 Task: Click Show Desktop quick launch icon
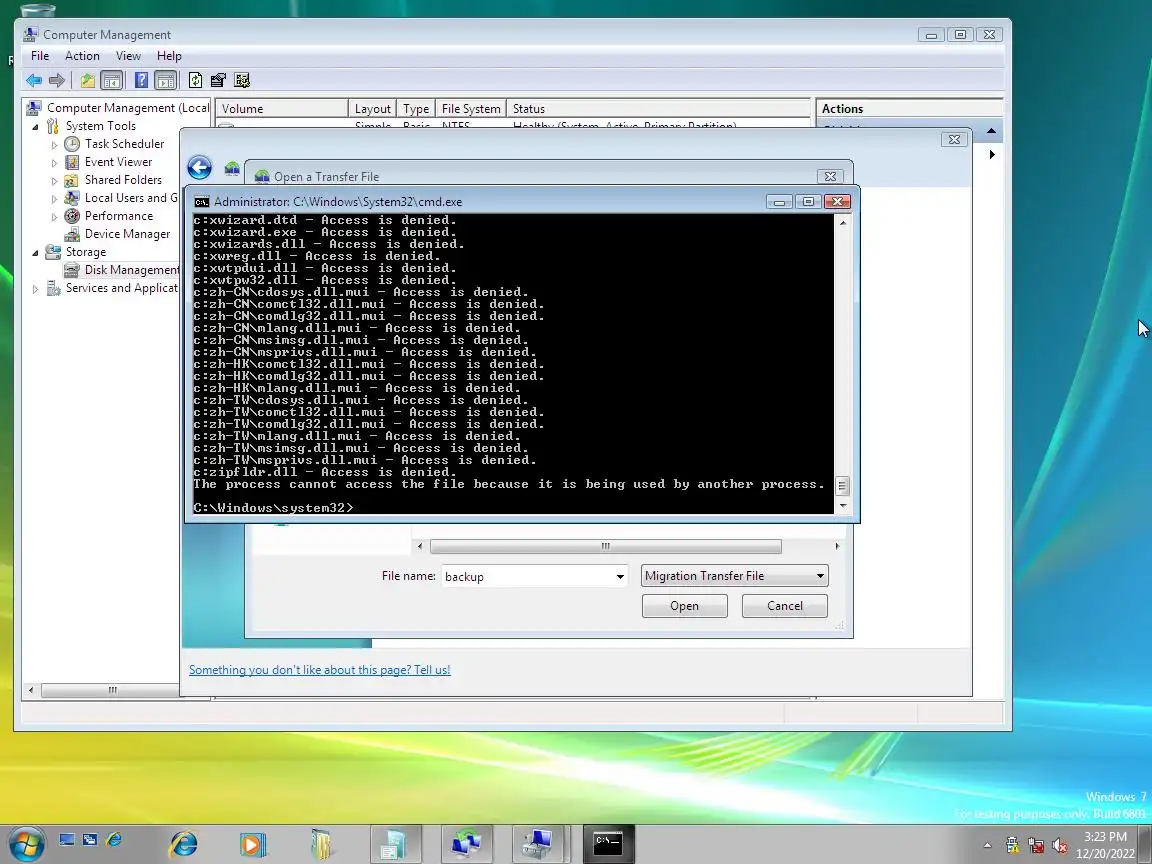pyautogui.click(x=67, y=839)
